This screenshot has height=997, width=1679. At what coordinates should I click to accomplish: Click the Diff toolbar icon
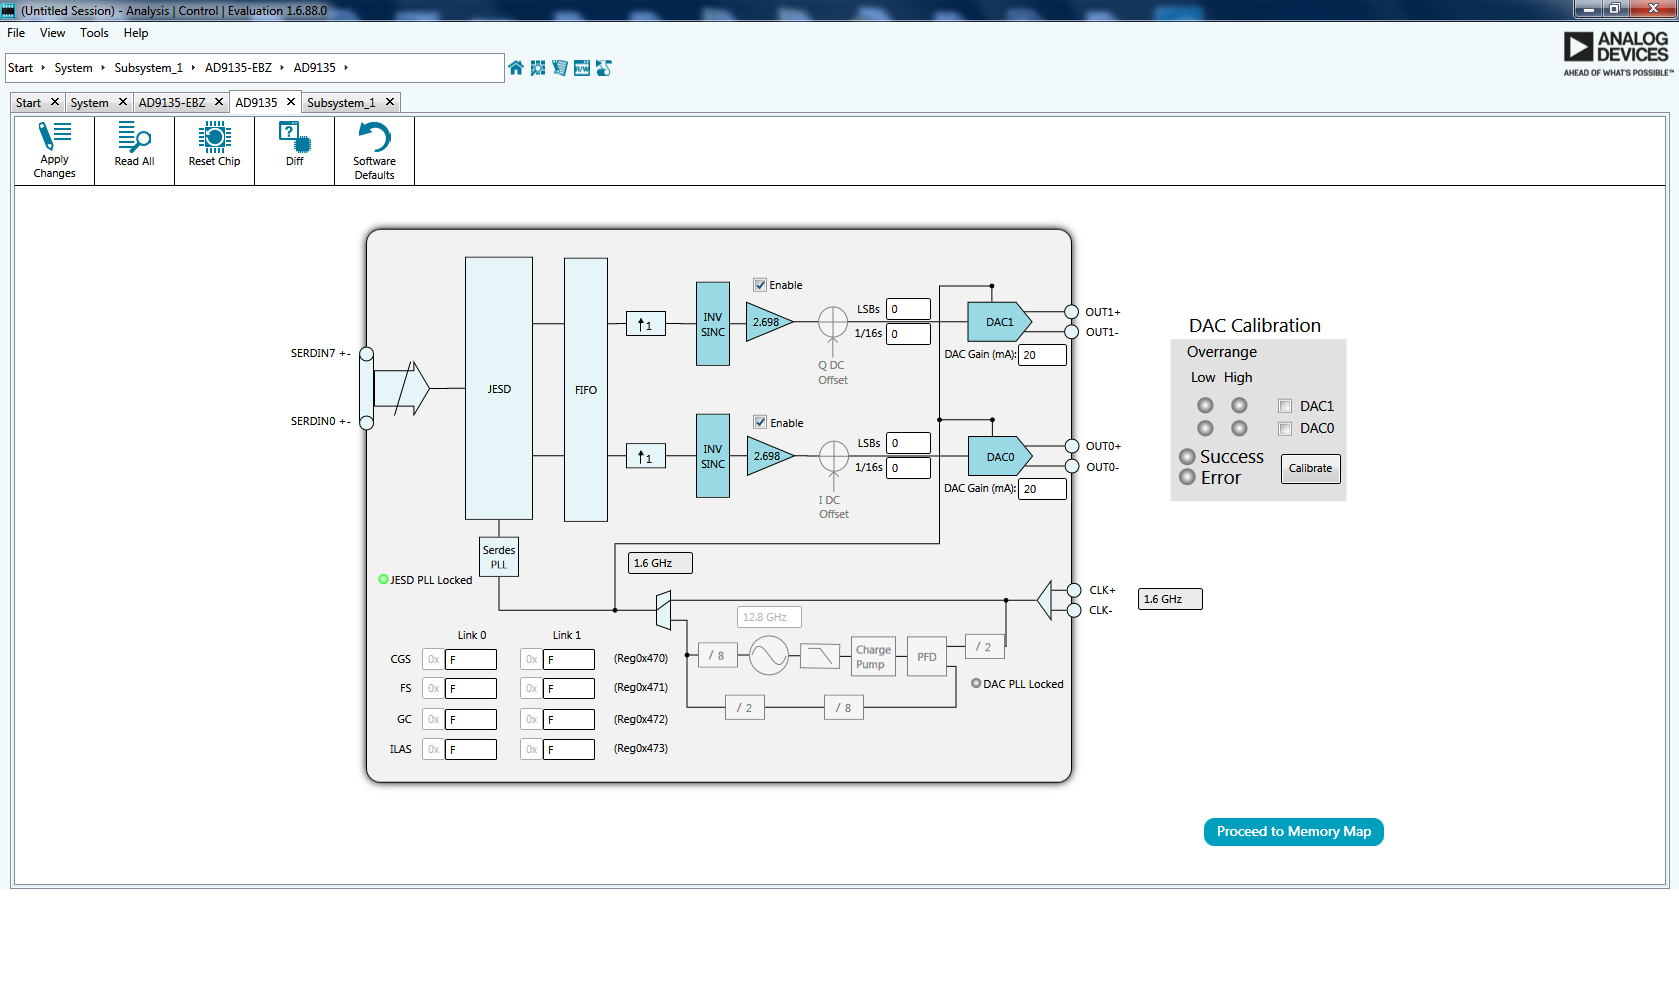pos(293,150)
